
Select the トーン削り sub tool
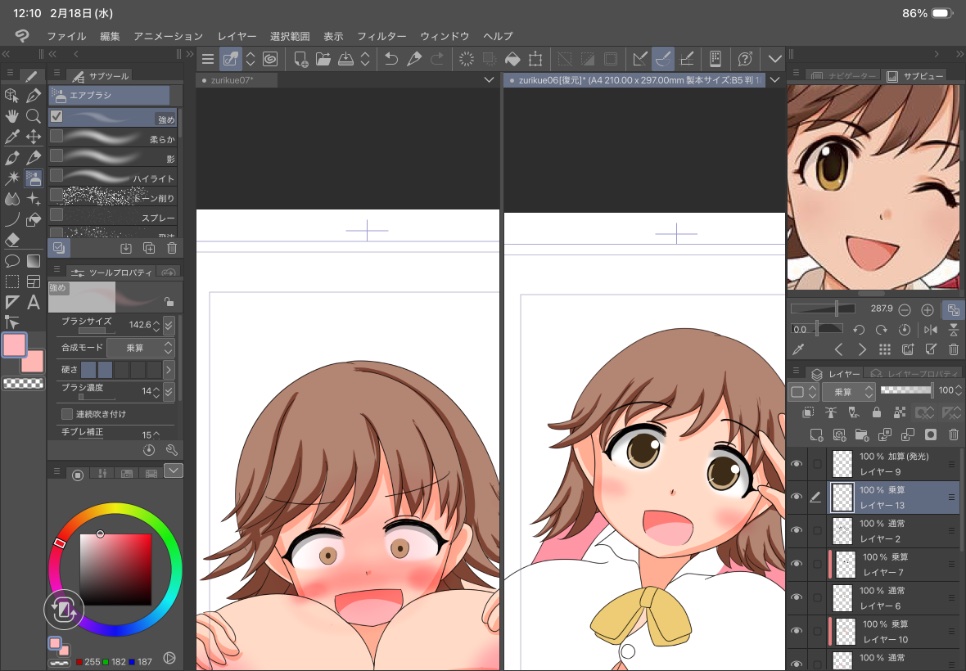pyautogui.click(x=113, y=197)
